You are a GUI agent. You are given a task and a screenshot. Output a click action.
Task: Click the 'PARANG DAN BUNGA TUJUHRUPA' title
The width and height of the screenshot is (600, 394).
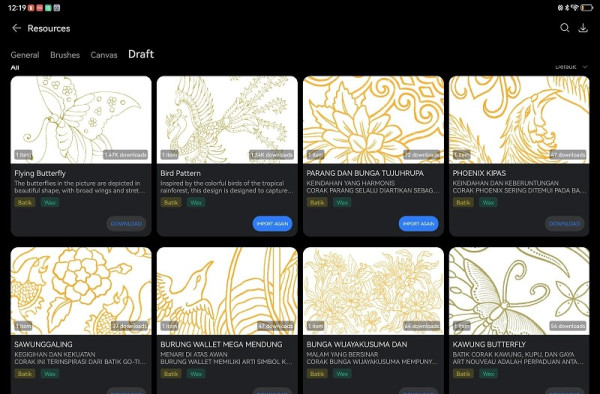(x=365, y=173)
